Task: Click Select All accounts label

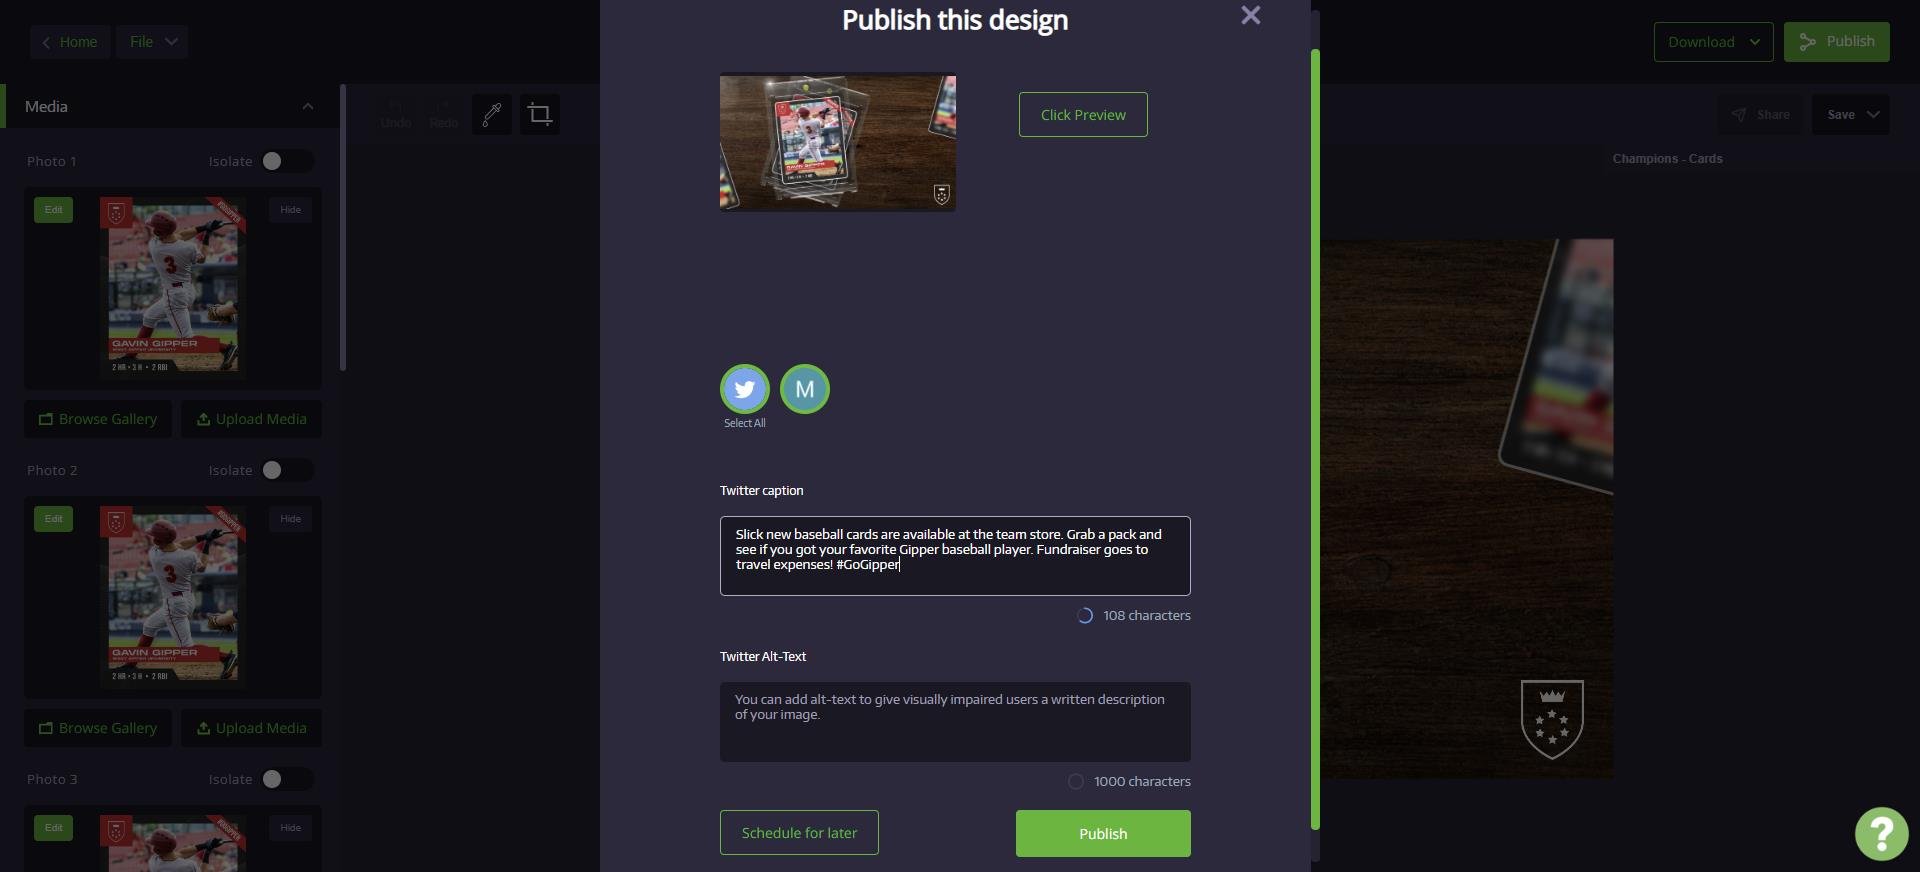Action: [745, 423]
